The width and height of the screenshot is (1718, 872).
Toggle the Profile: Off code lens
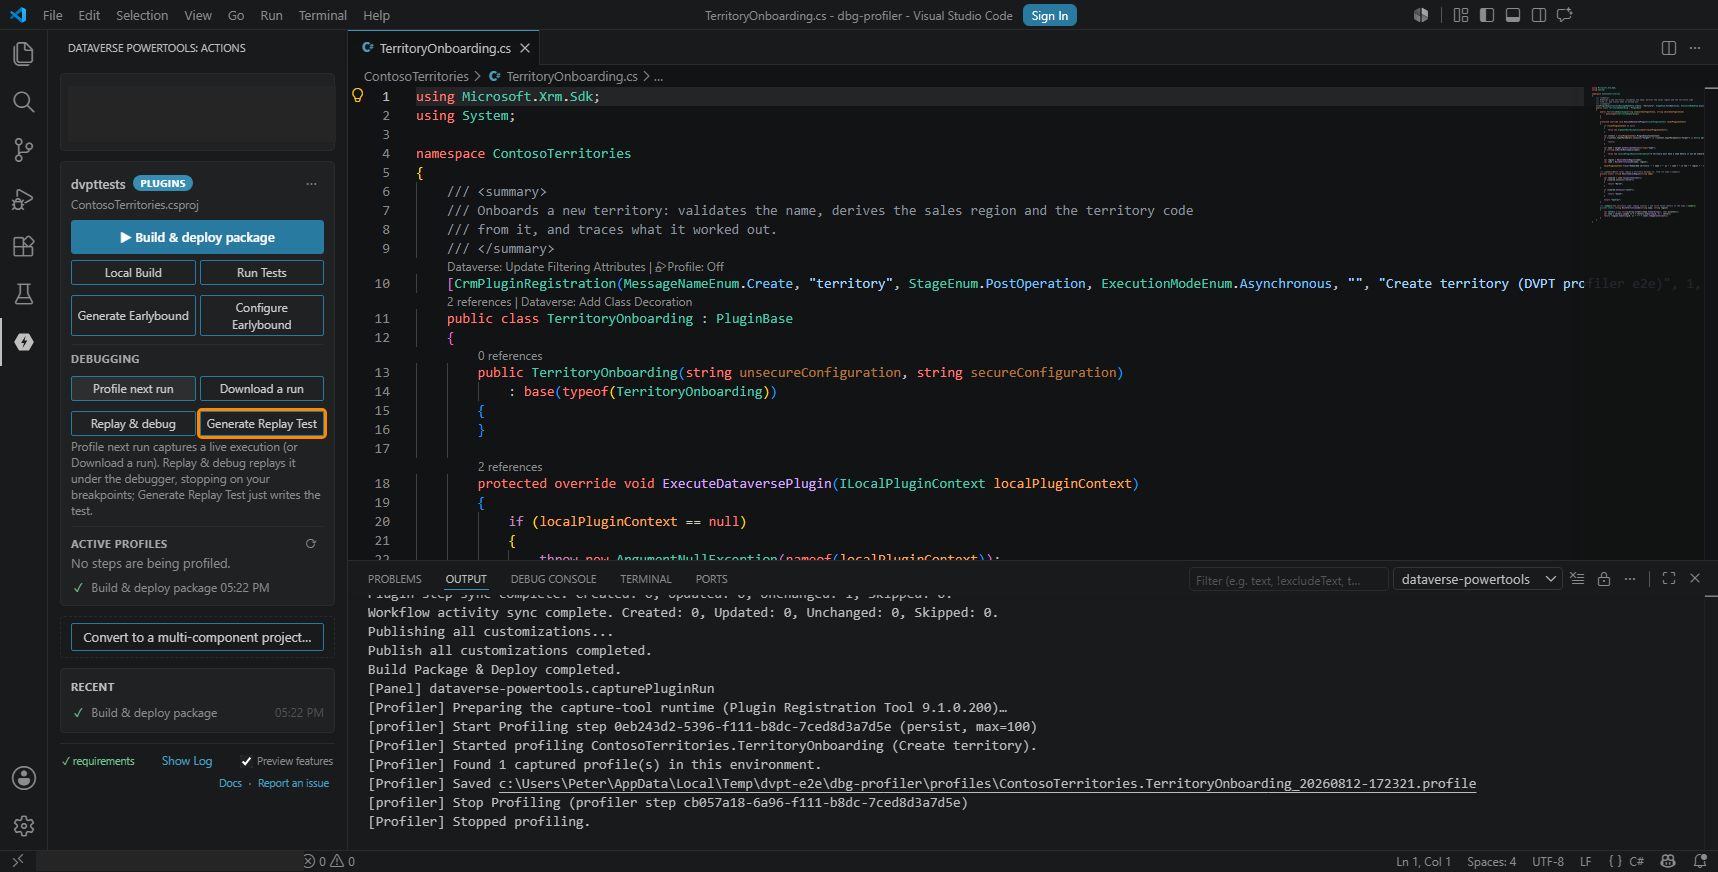click(x=690, y=267)
